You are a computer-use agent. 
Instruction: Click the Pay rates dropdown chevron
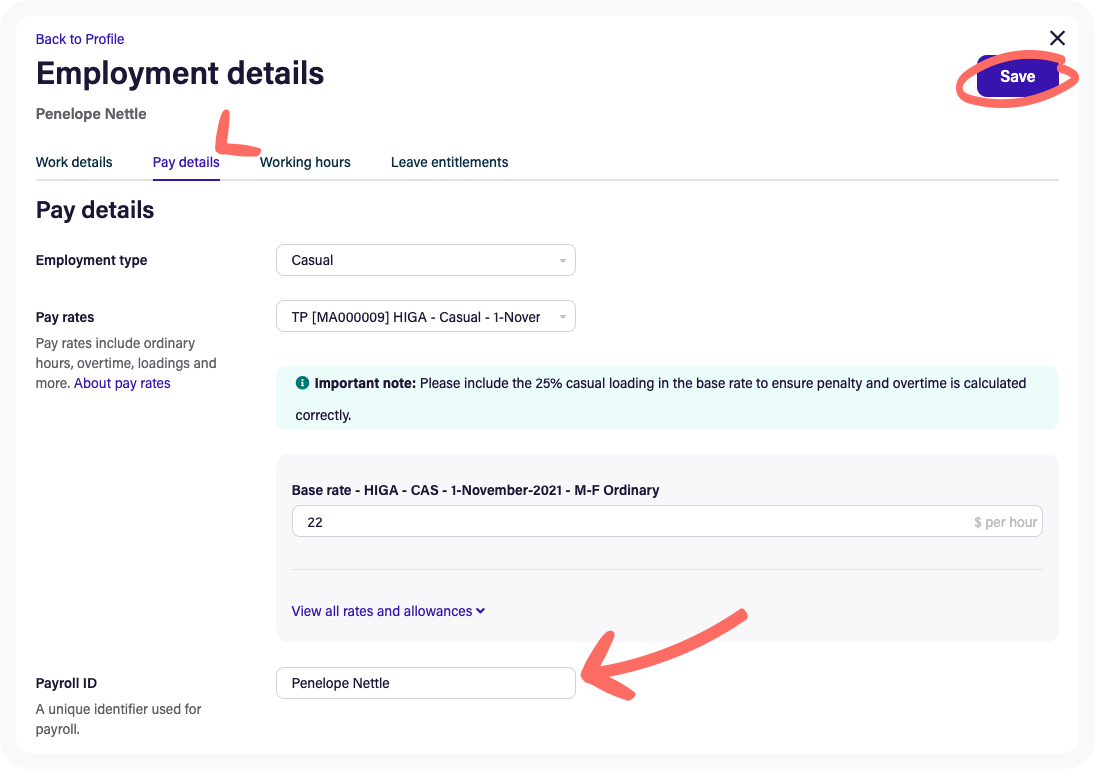pos(563,315)
